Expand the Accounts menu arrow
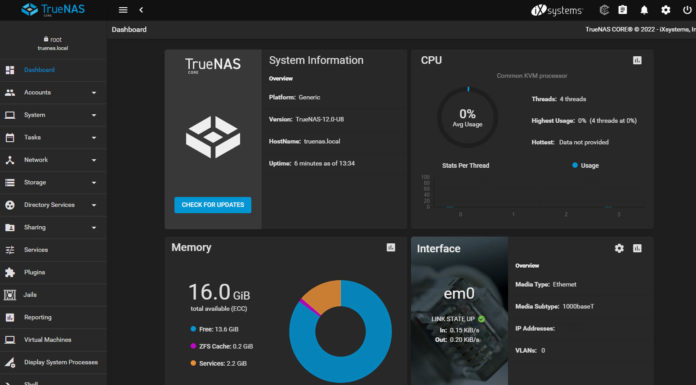The image size is (696, 385). coord(94,93)
